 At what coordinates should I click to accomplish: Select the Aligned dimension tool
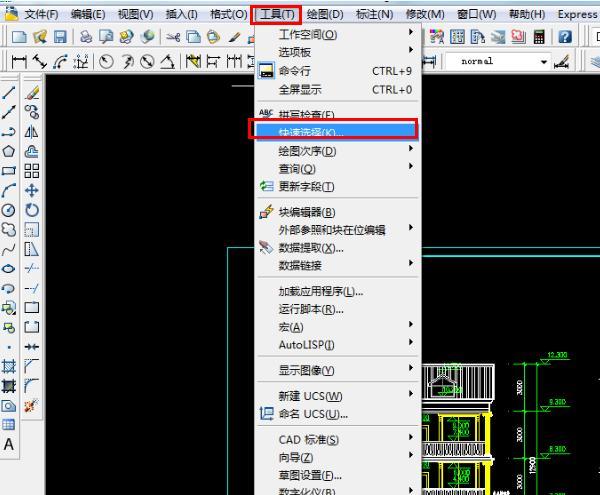39,61
